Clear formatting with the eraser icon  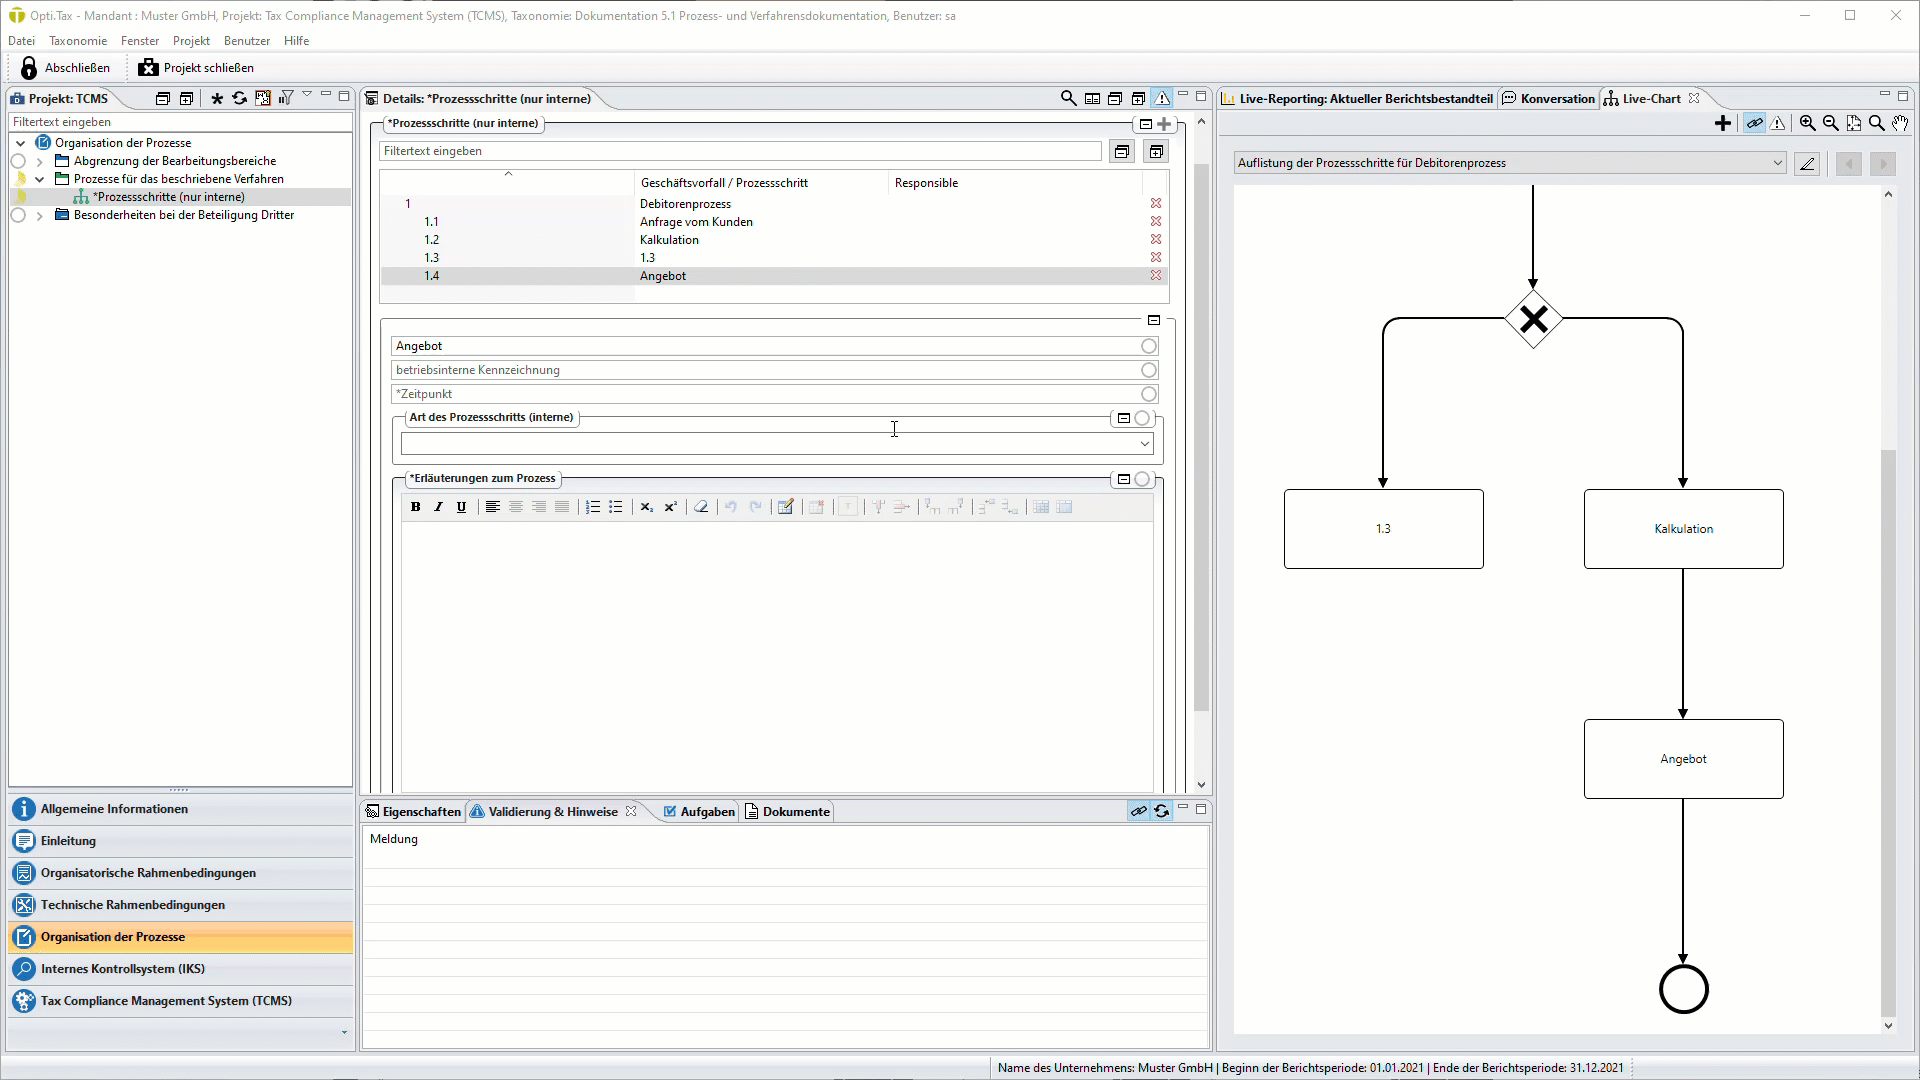[x=701, y=507]
